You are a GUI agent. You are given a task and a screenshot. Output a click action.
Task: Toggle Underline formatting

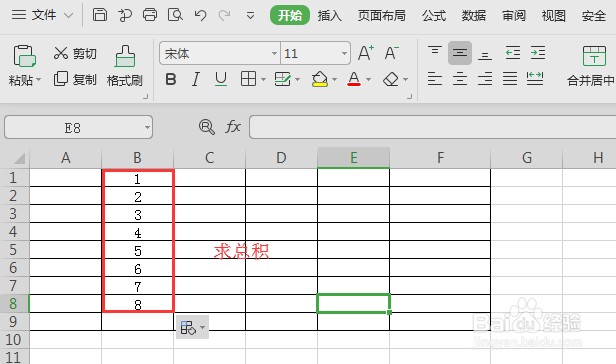[221, 79]
